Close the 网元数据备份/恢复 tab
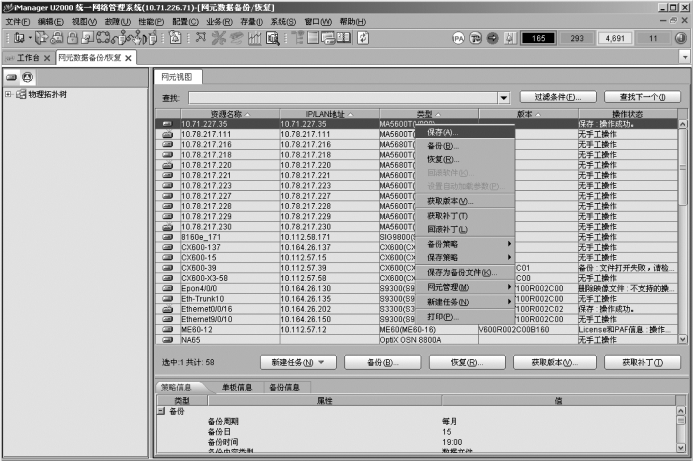693x461 pixels. tap(128, 58)
